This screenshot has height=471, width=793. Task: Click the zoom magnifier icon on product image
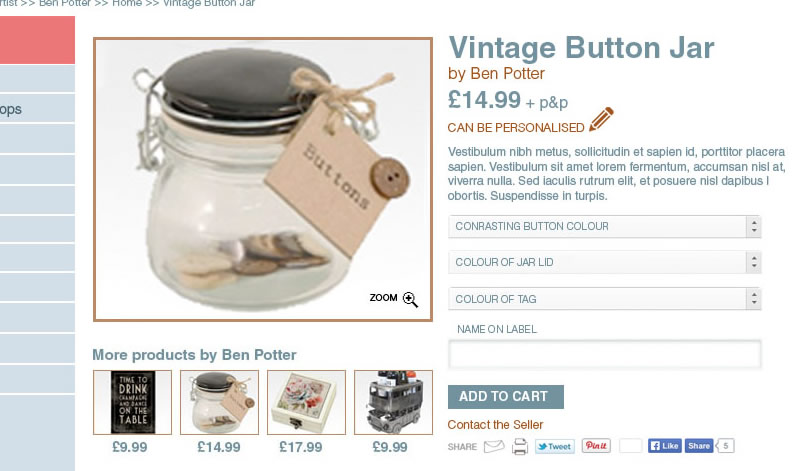pos(410,299)
